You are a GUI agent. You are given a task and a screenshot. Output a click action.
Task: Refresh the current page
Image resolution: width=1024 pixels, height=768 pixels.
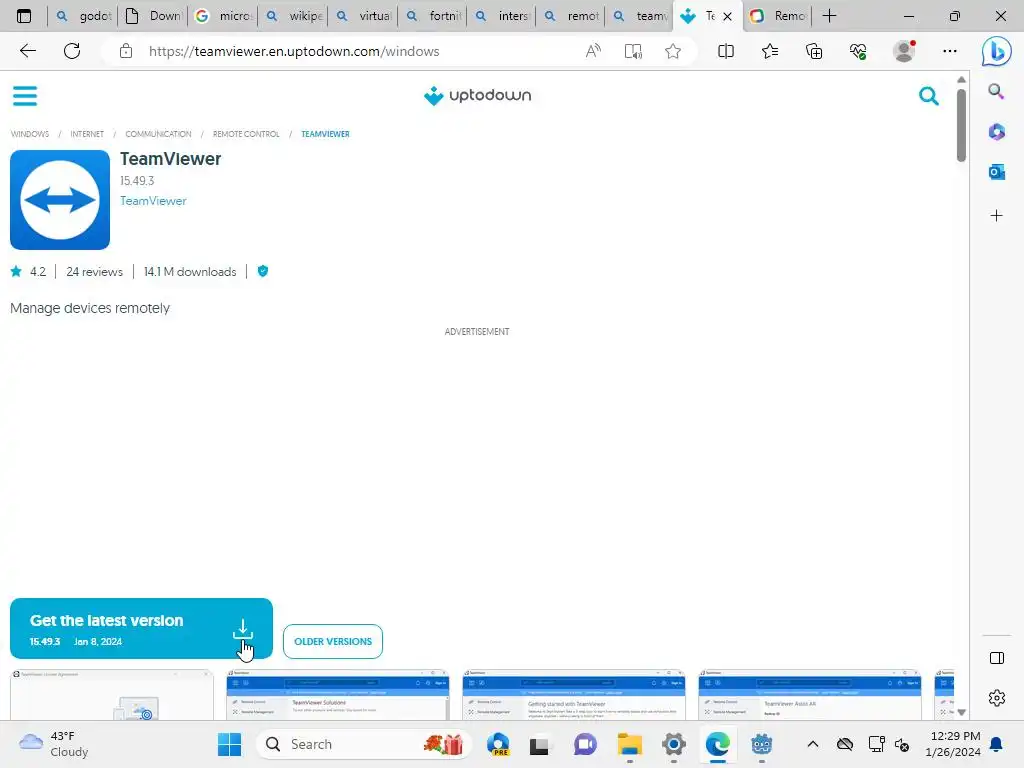click(x=72, y=51)
